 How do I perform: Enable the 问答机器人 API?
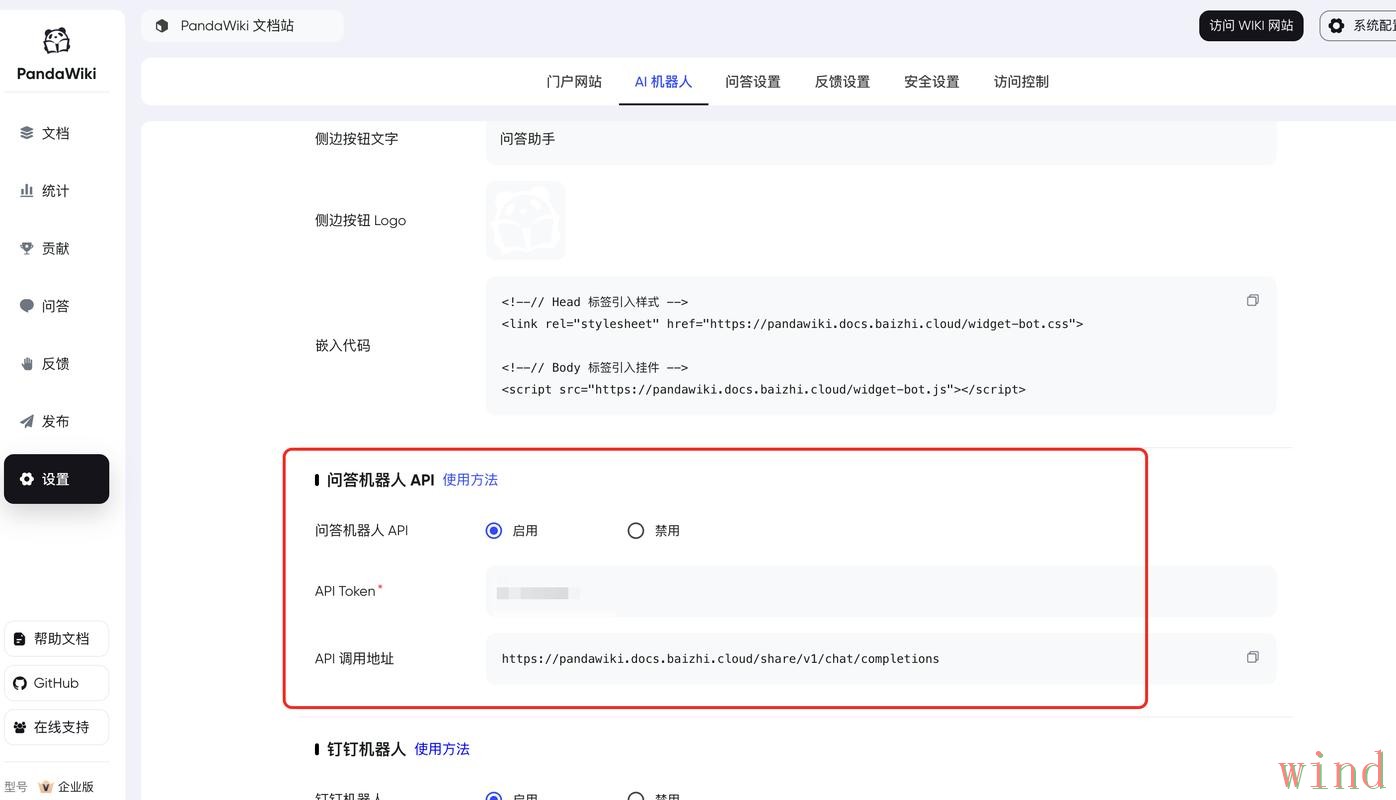tap(492, 529)
